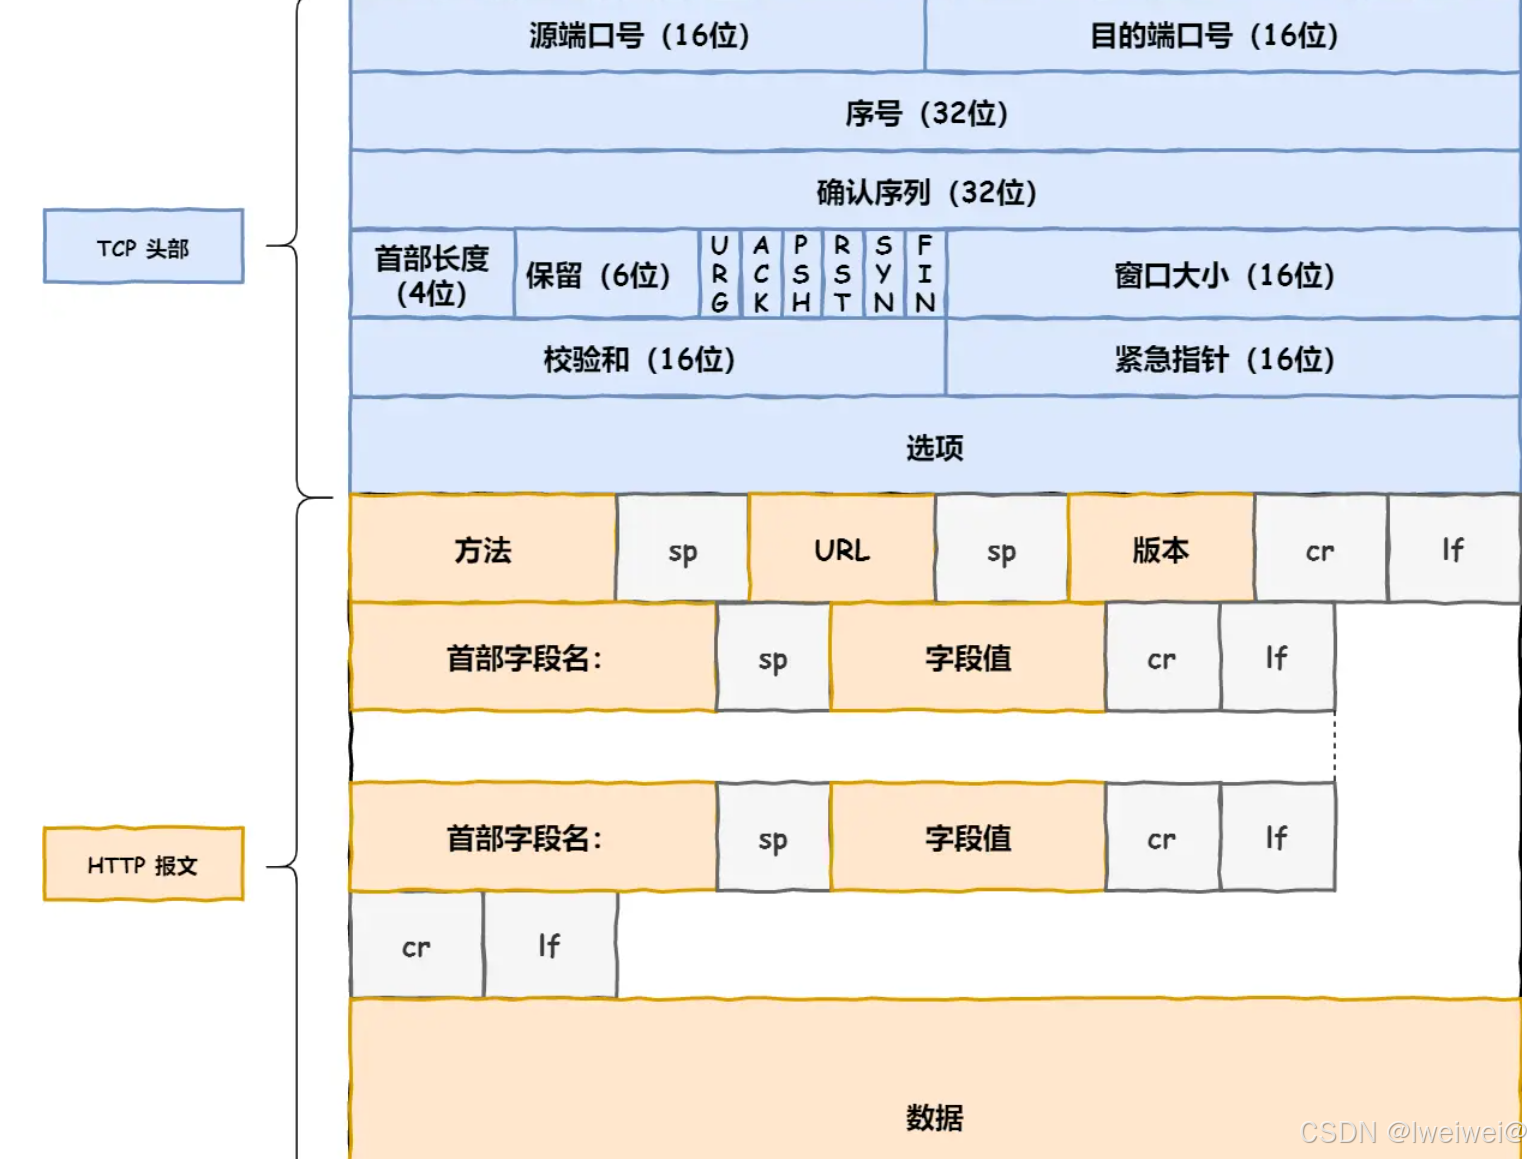Click the PSH flag box
Screen dimensions: 1531x1159
tap(800, 276)
